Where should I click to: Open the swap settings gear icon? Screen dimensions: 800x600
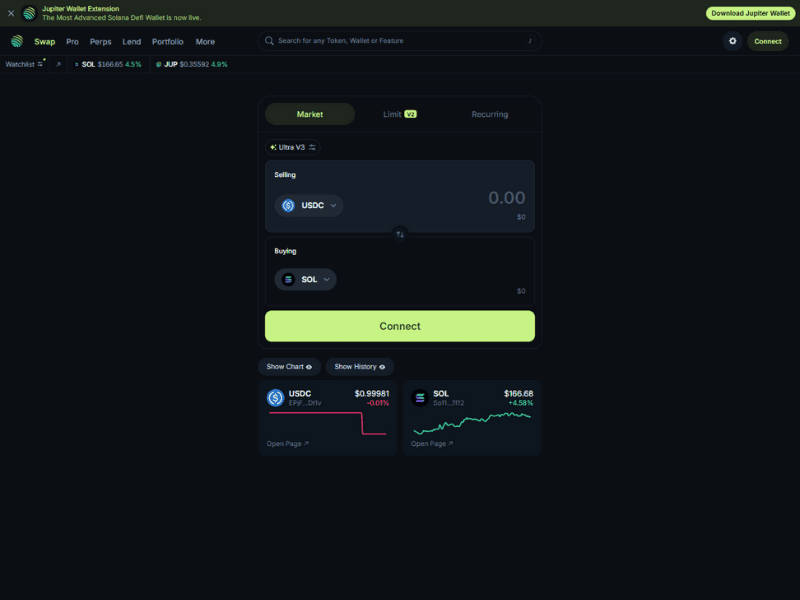coord(733,41)
